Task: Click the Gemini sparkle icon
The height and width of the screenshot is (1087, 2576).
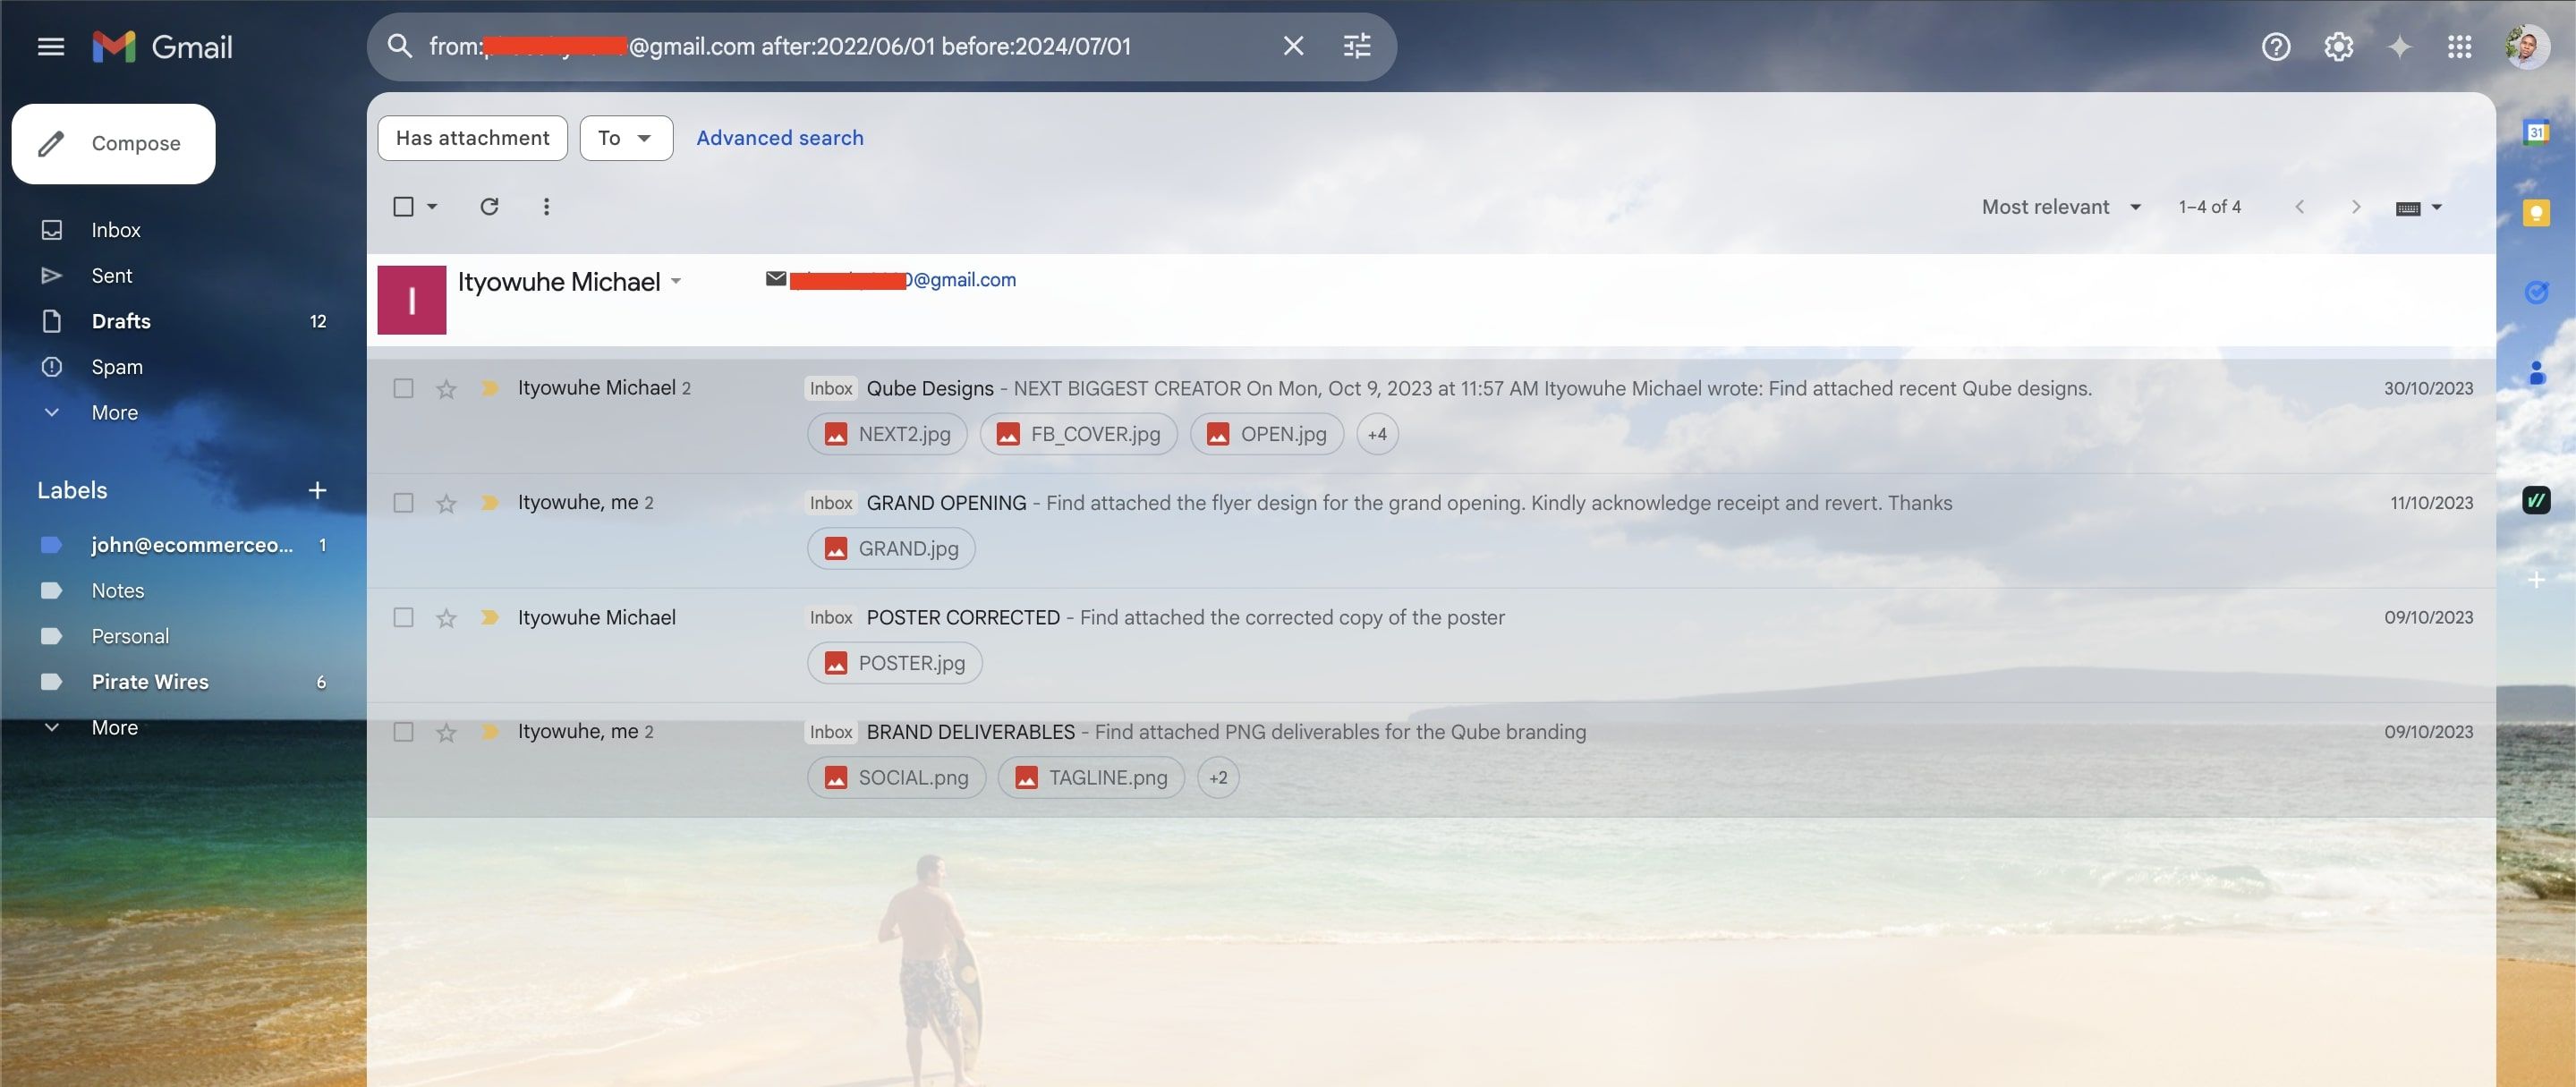Action: (x=2399, y=47)
